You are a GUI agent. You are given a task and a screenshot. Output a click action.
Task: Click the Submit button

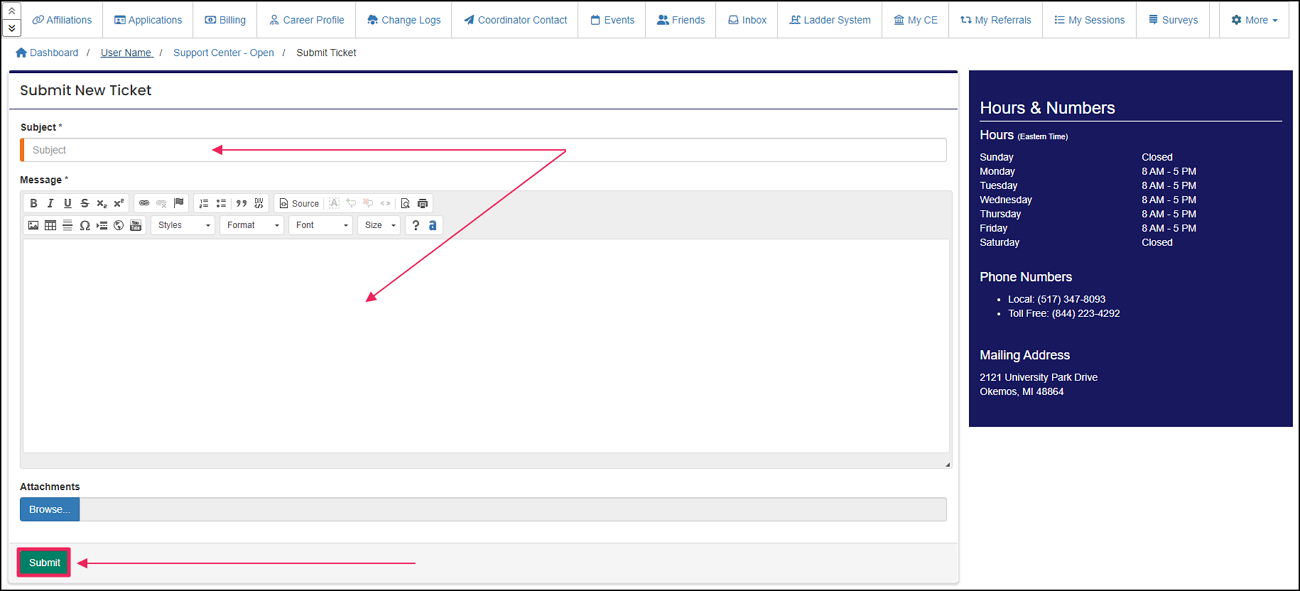click(x=43, y=562)
